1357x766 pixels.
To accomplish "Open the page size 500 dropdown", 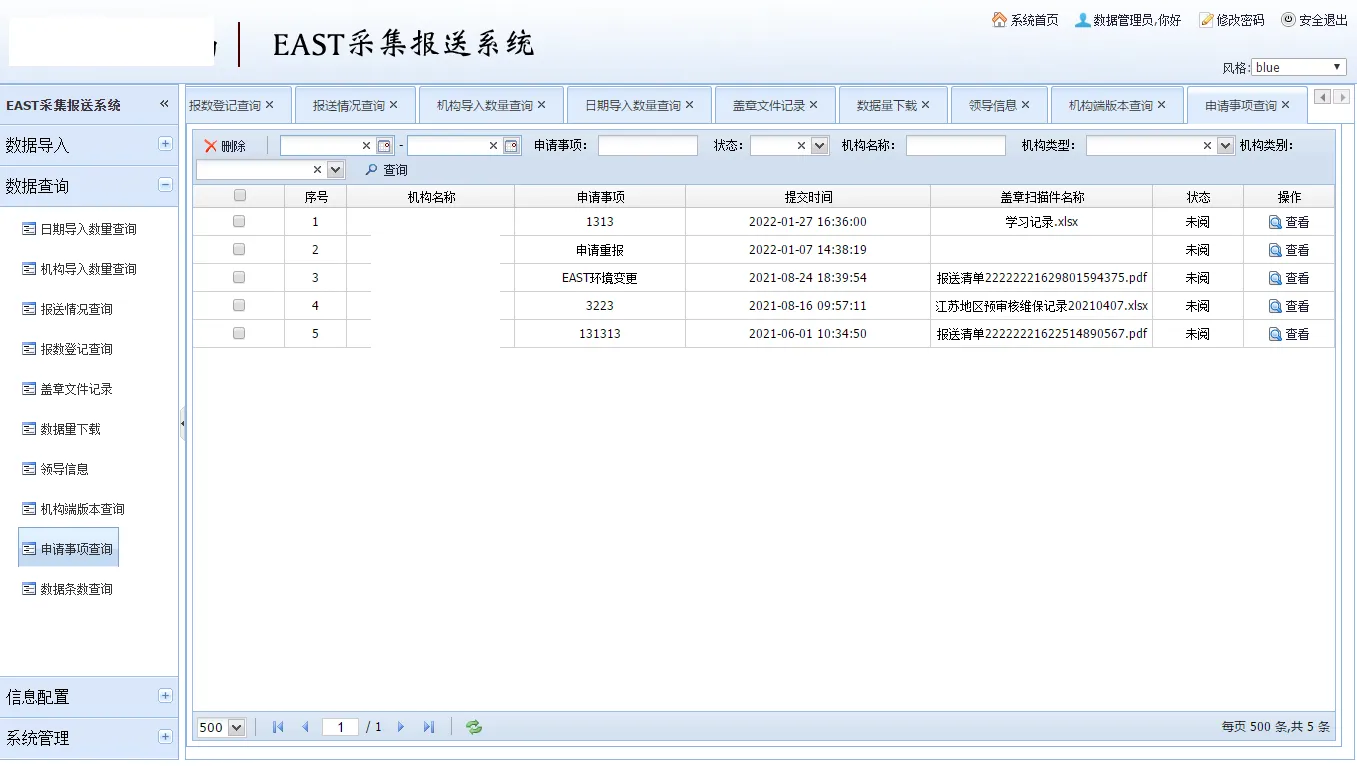I will point(222,727).
